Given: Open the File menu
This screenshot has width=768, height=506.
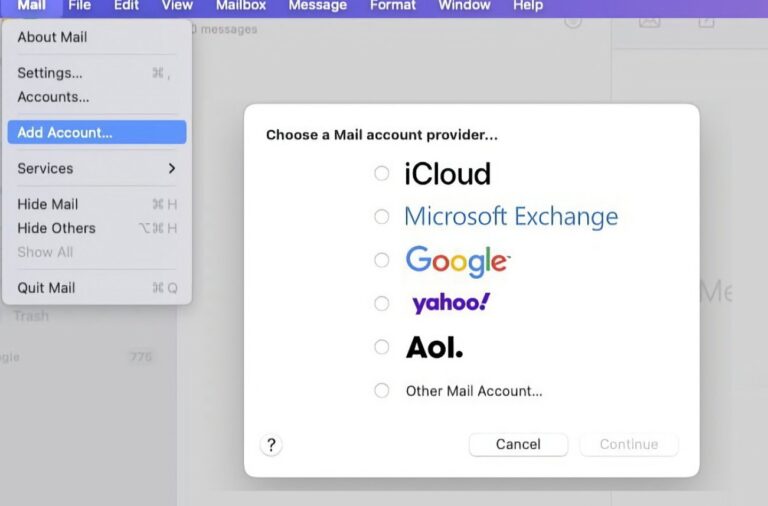Looking at the screenshot, I should (80, 6).
